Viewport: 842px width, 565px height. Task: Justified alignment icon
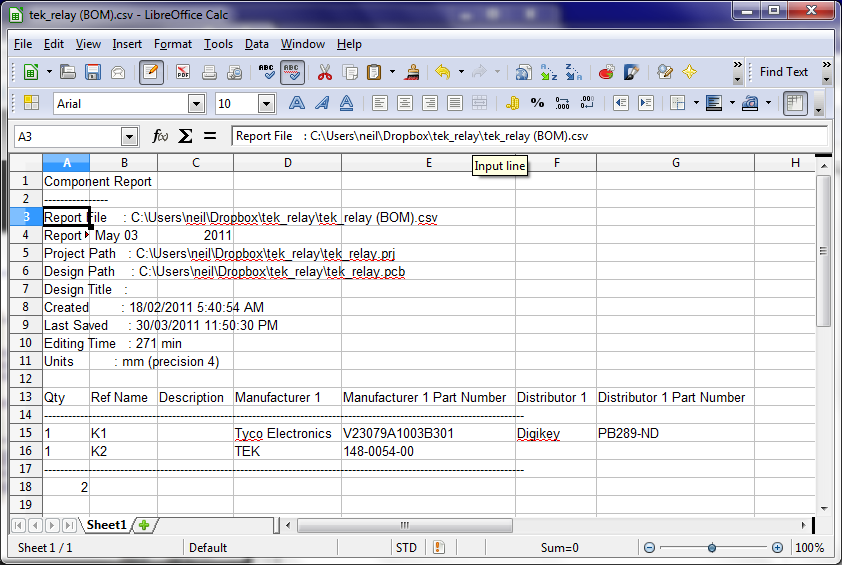(x=455, y=103)
